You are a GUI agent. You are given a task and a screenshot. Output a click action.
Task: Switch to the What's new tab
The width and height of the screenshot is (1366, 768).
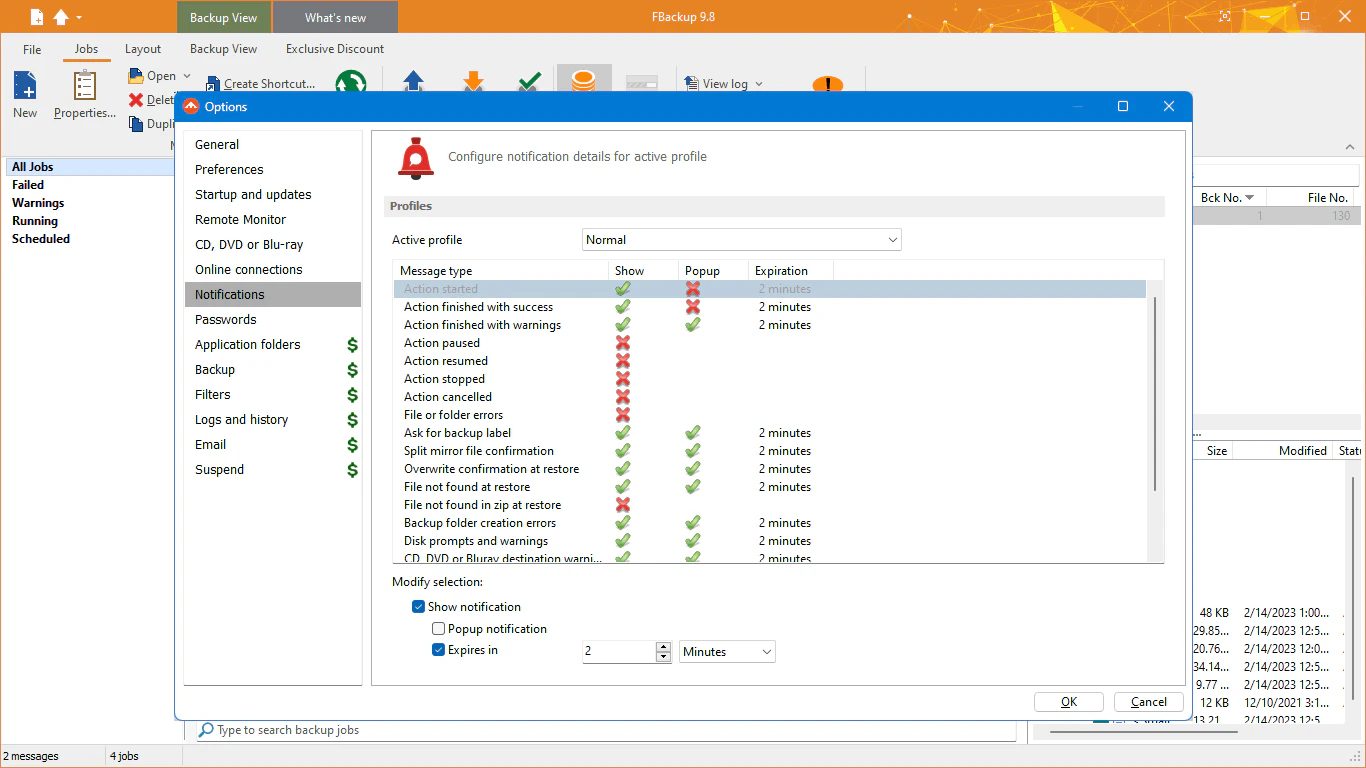coord(335,16)
